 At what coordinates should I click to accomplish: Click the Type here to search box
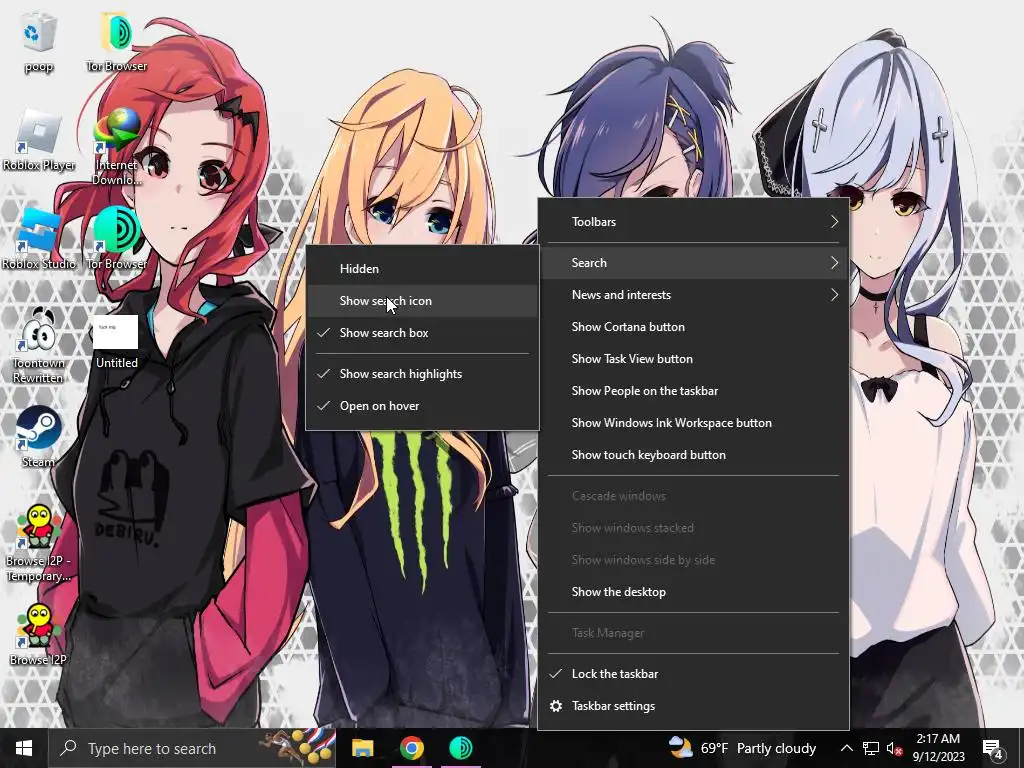193,748
